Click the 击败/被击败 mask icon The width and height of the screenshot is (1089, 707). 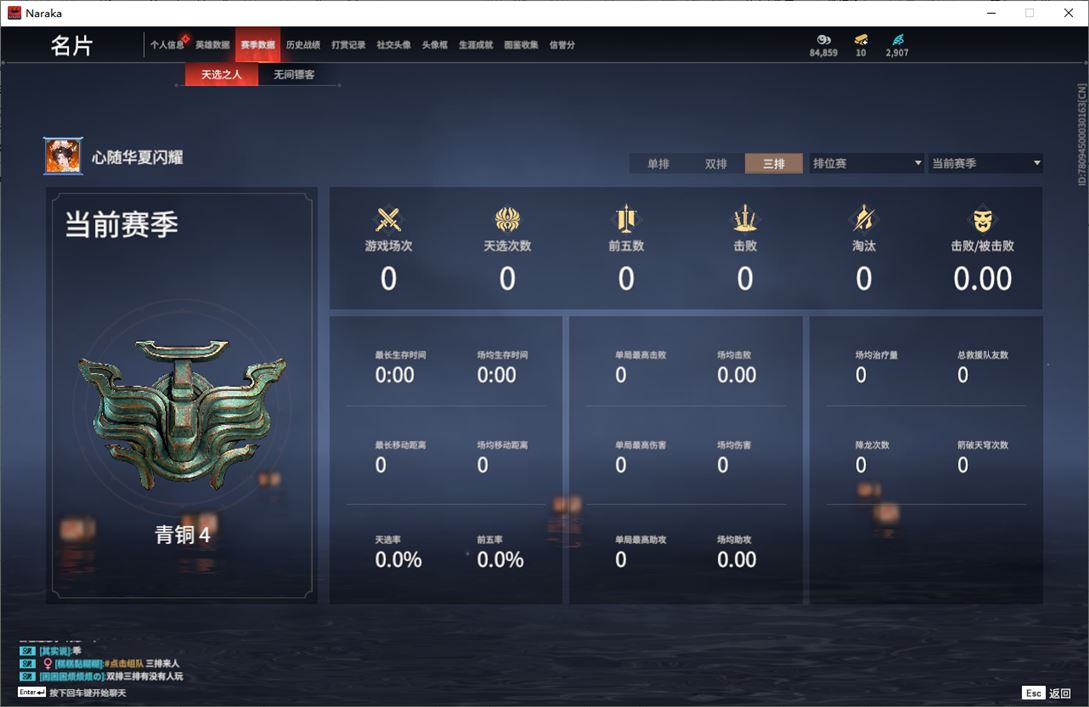tap(982, 220)
